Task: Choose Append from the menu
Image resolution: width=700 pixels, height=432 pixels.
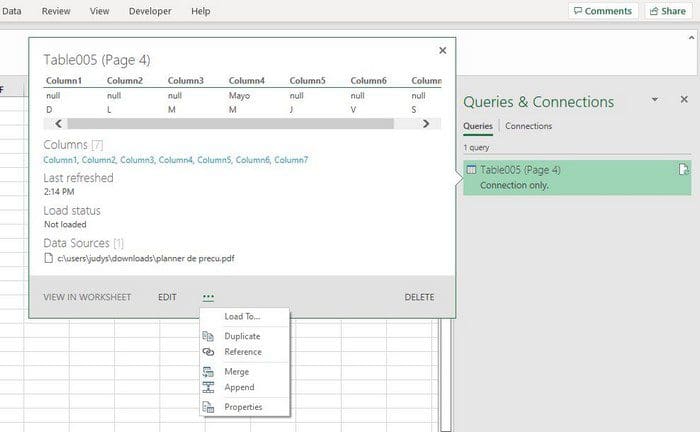Action: (245, 387)
